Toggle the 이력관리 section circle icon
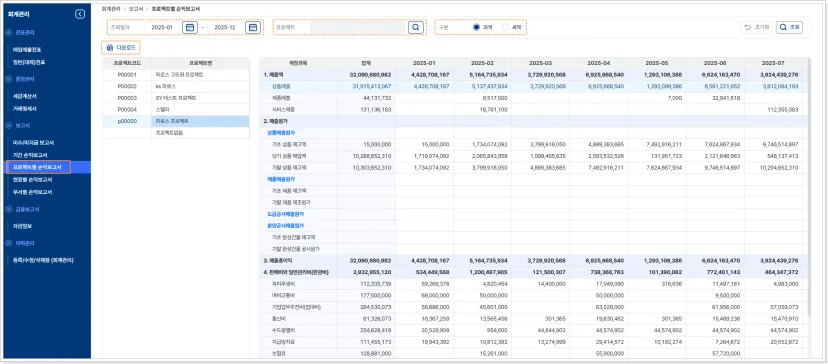828x364 pixels. [x=8, y=243]
